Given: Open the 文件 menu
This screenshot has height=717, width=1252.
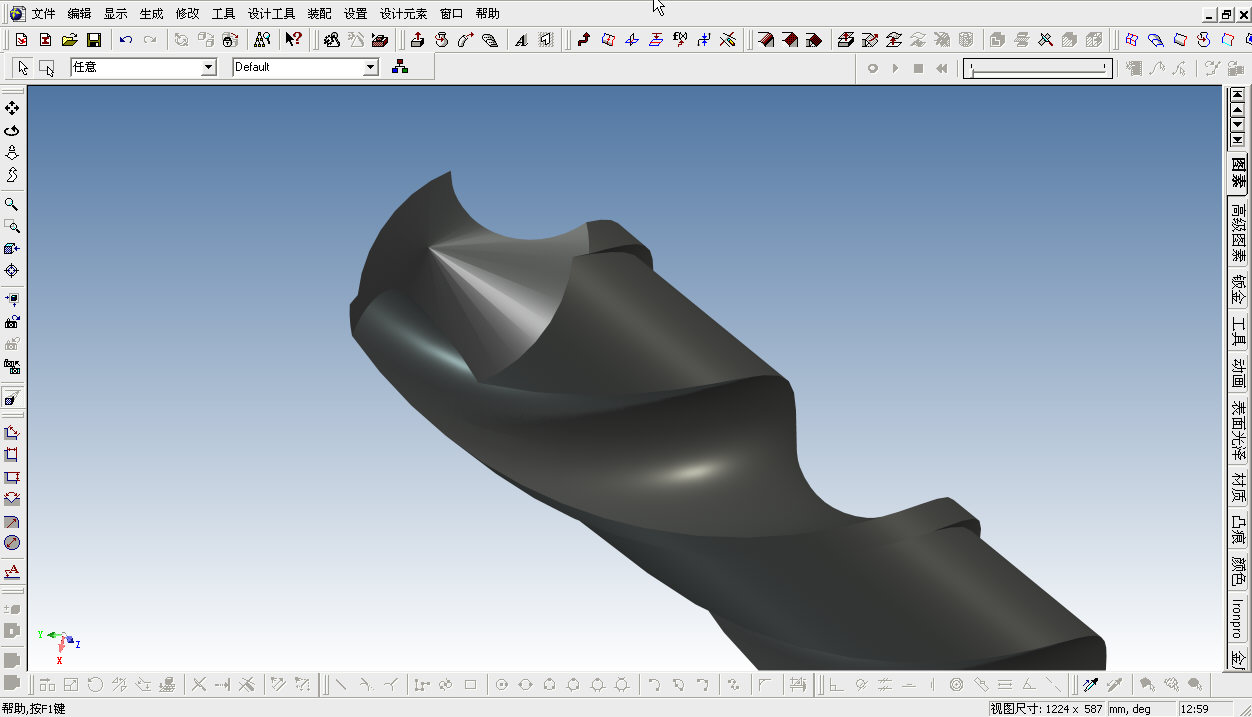Looking at the screenshot, I should click(x=44, y=14).
